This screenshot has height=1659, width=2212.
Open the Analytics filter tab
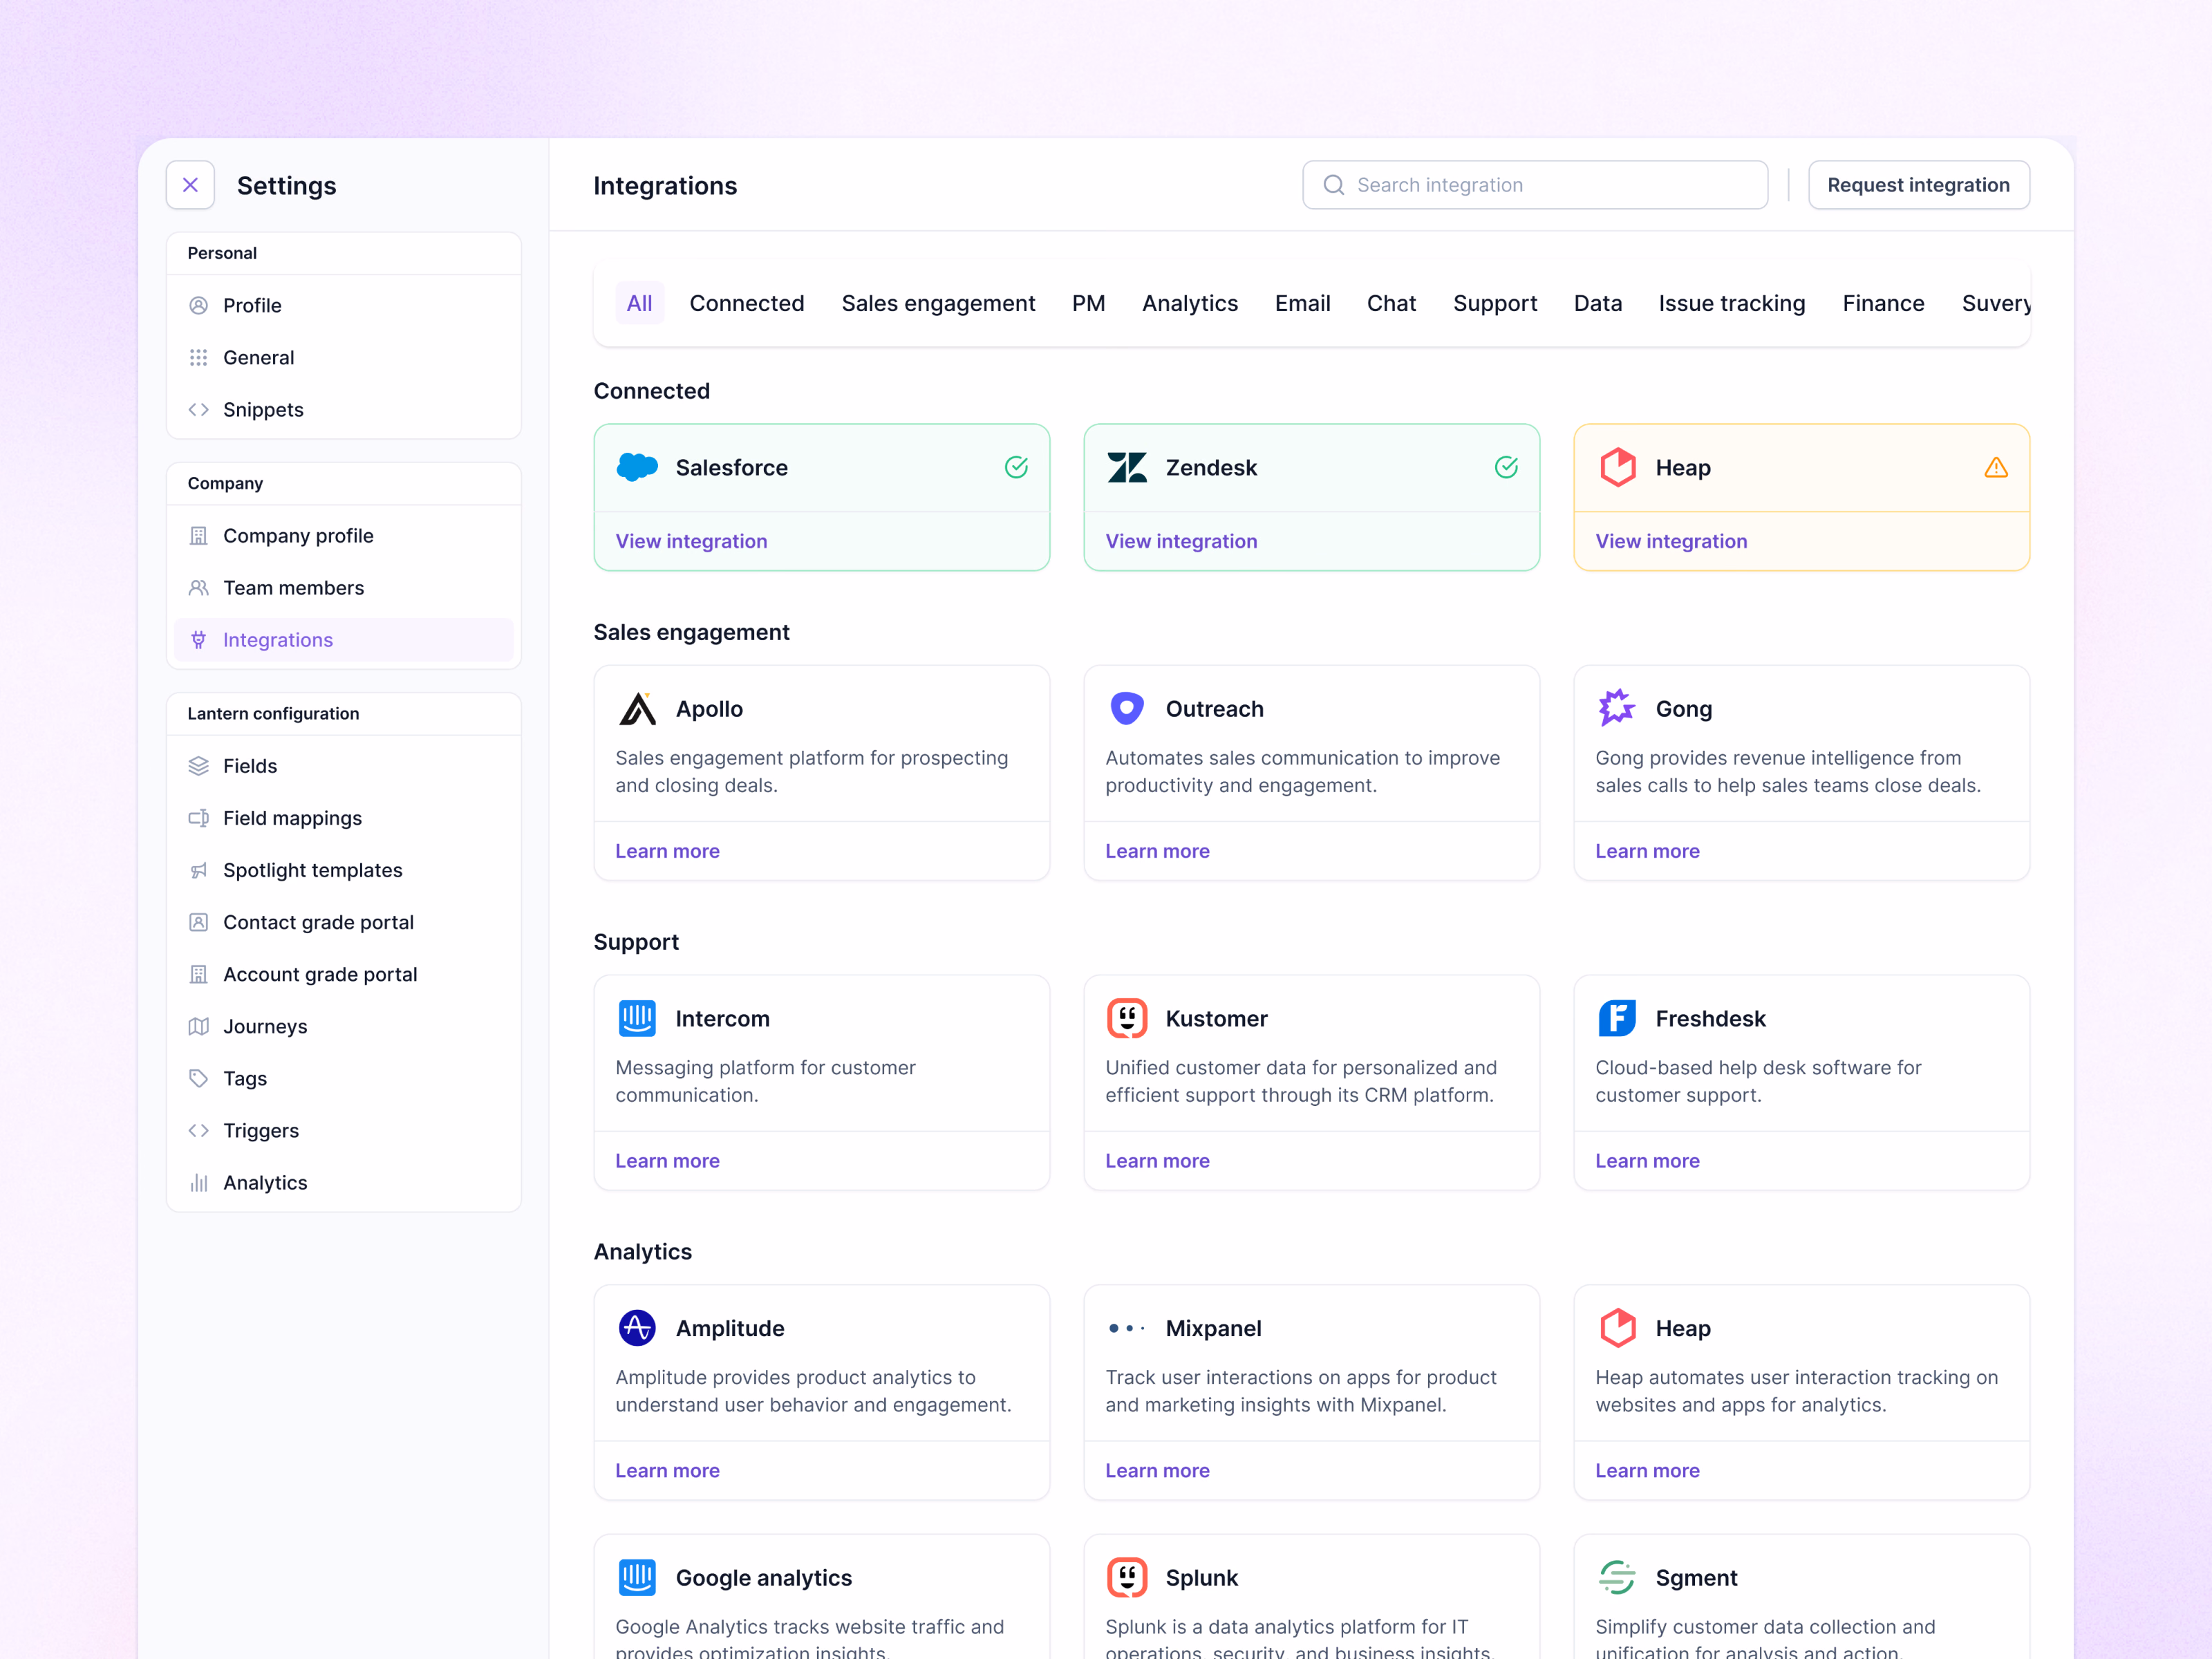point(1190,303)
